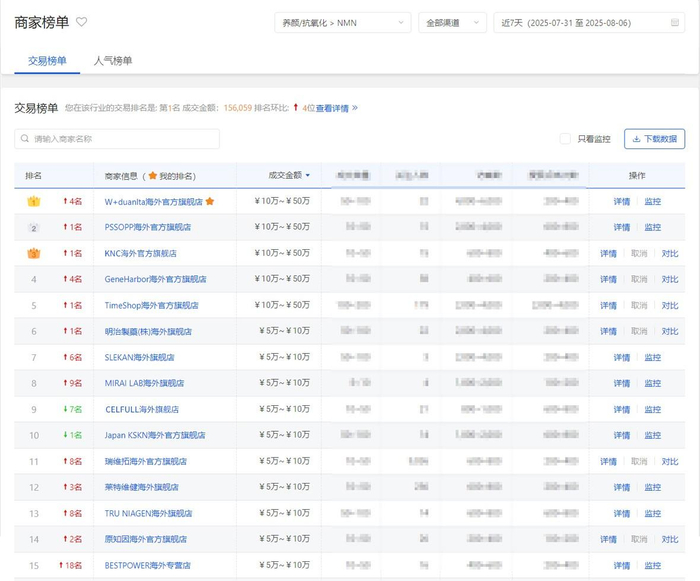Click 监控 for PSSOPP store row
Screen dimensions: 700x581
click(x=653, y=228)
